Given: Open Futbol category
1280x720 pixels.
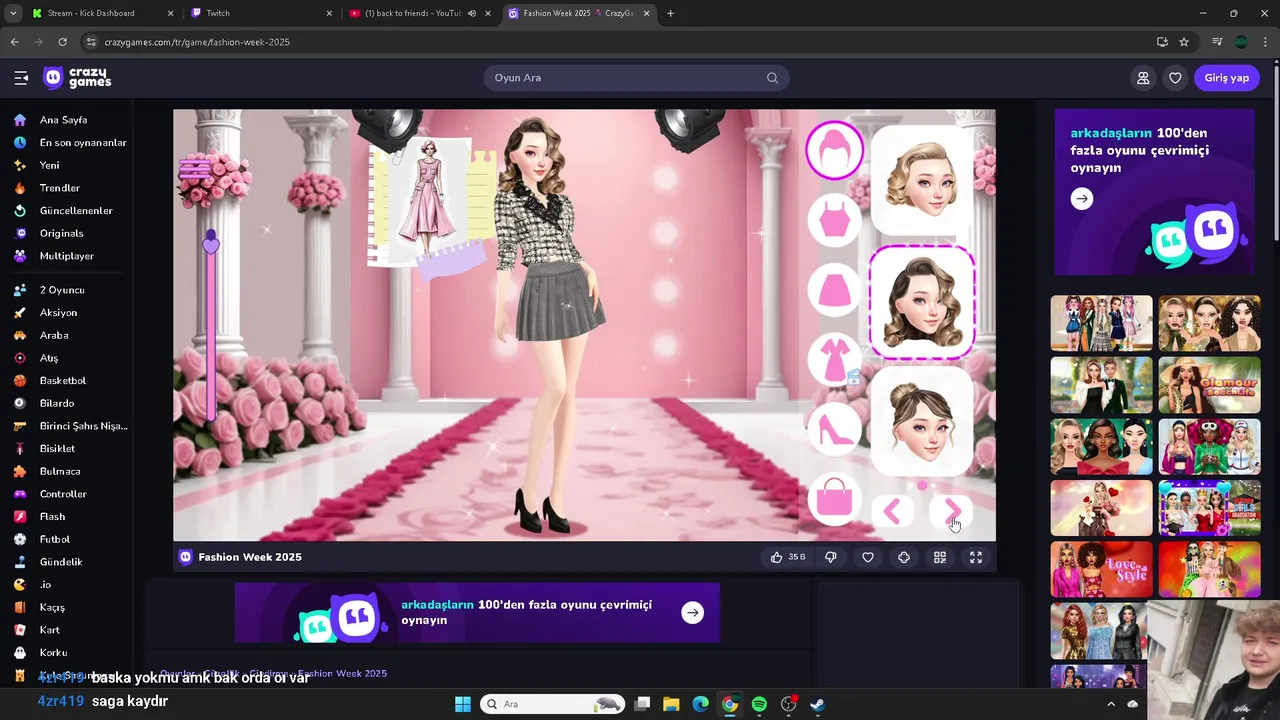Looking at the screenshot, I should (66, 539).
